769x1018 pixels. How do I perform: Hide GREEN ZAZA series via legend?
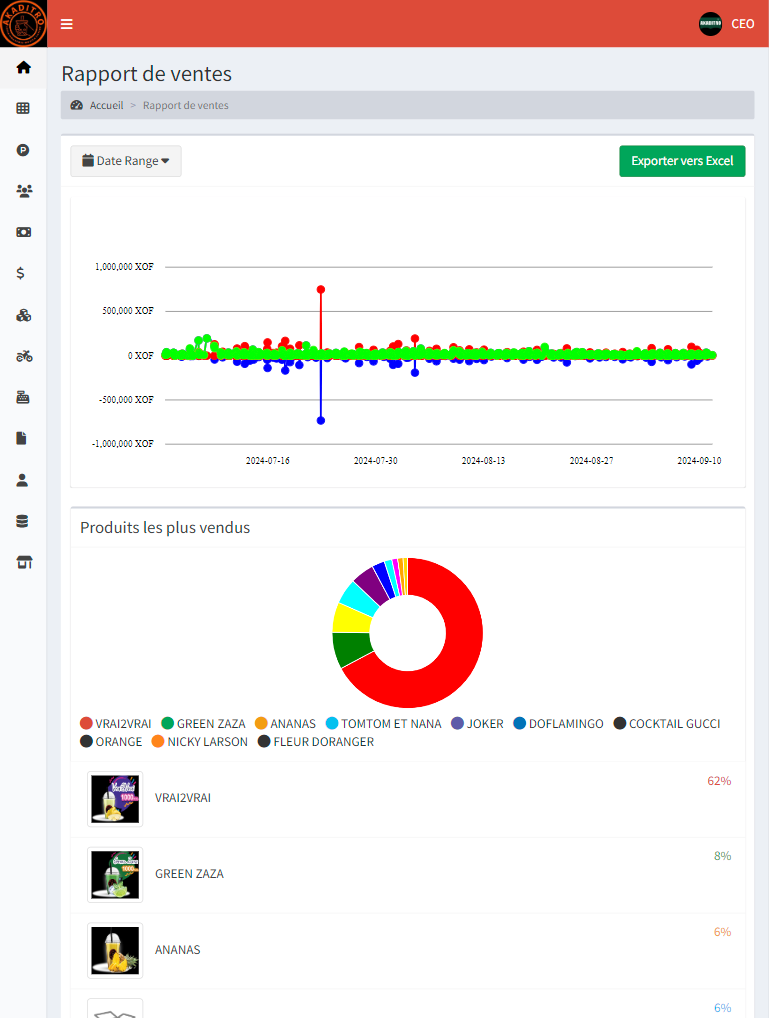point(203,724)
